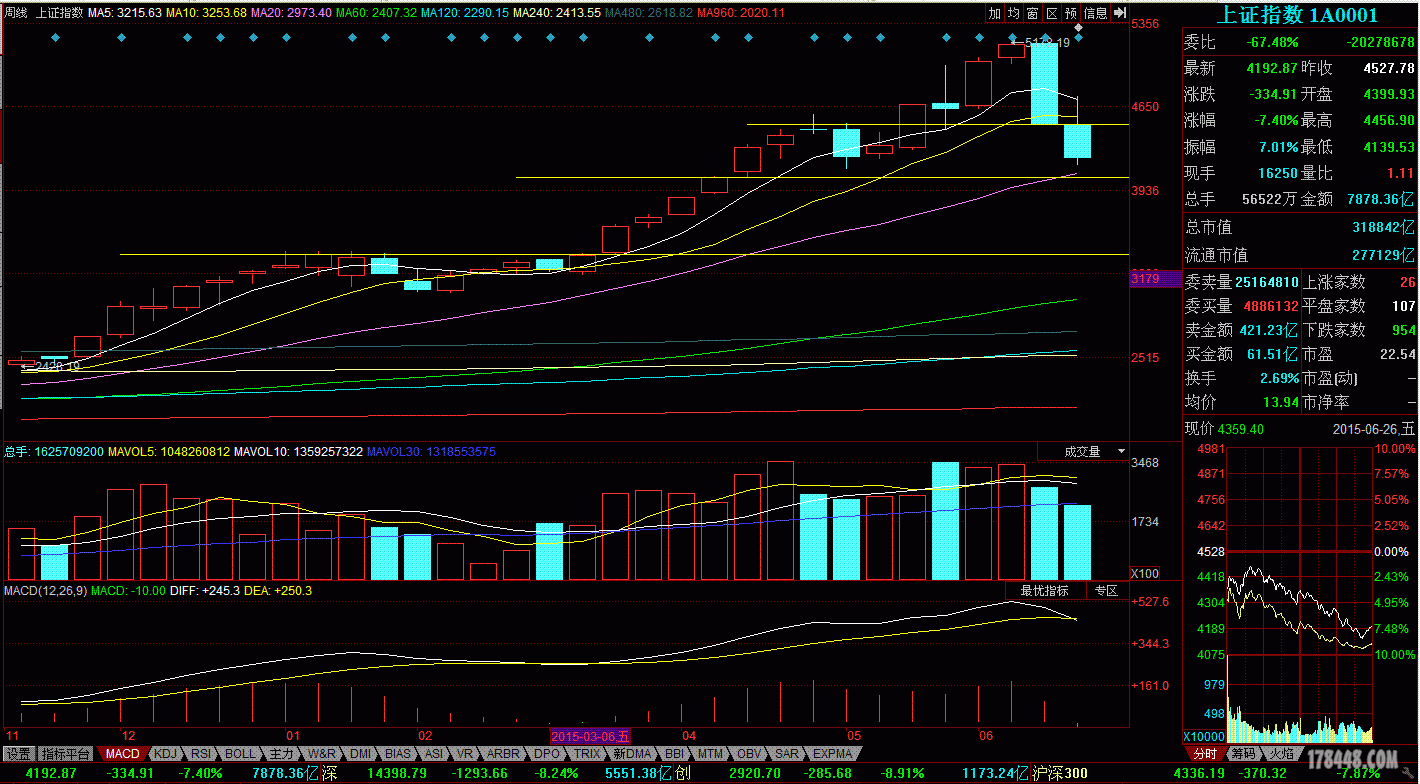Screen dimensions: 1420x784
Task: Click the 下跌家数 count 954
Action: 1403,330
